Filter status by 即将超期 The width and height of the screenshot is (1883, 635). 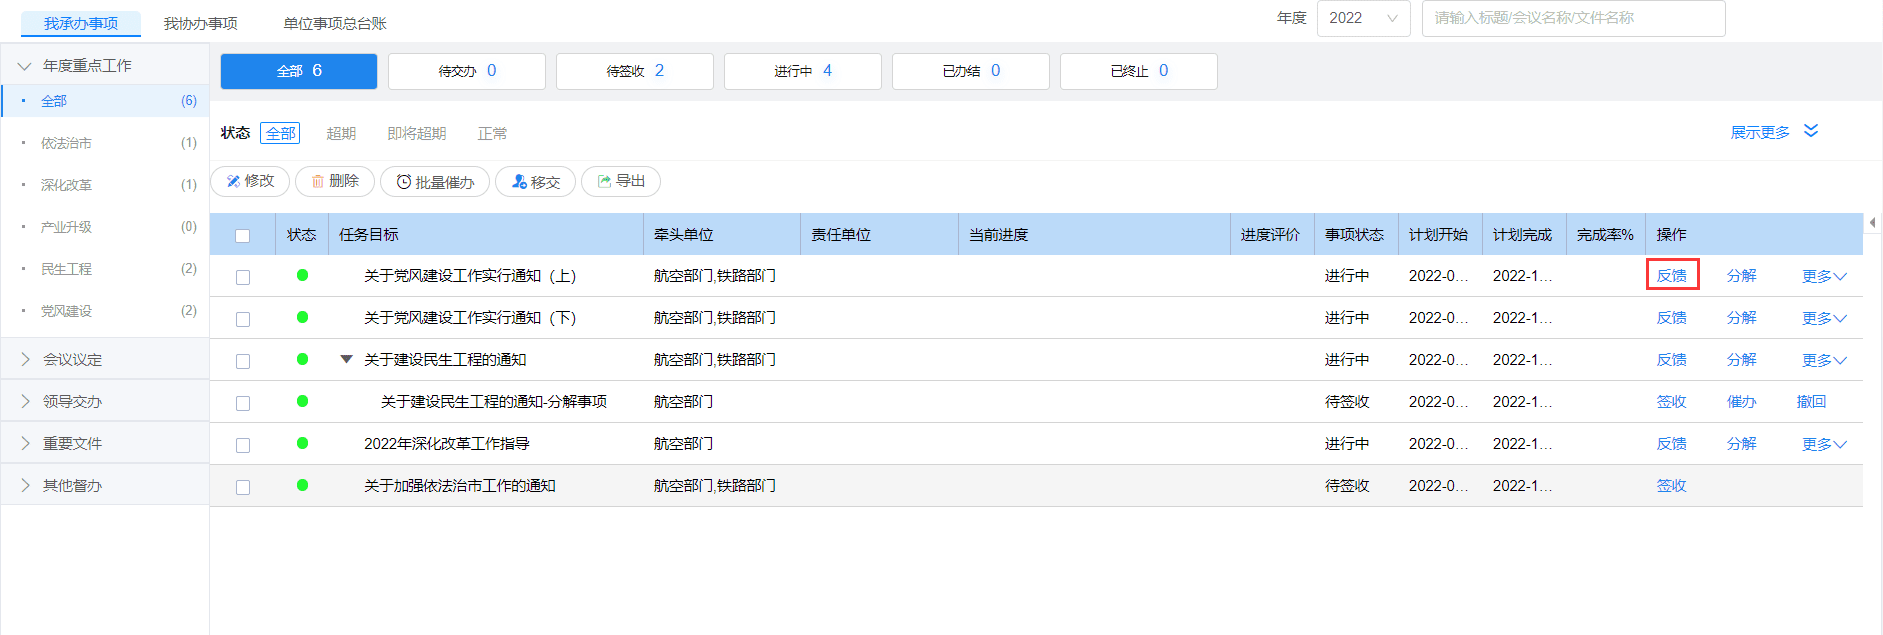tap(417, 133)
